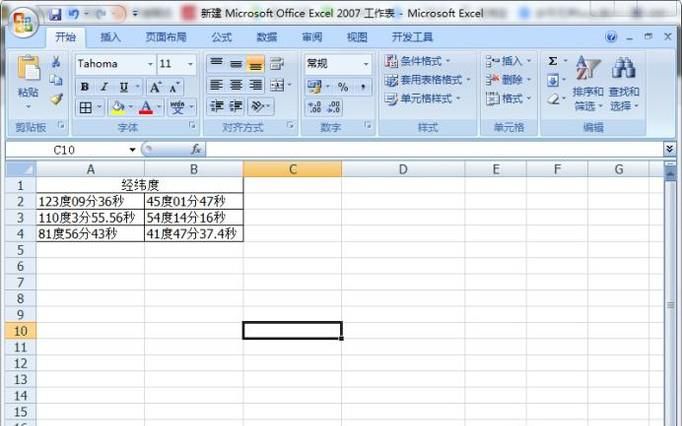The image size is (682, 426).
Task: Paste clipboard contents with Paste icon
Action: [x=28, y=68]
